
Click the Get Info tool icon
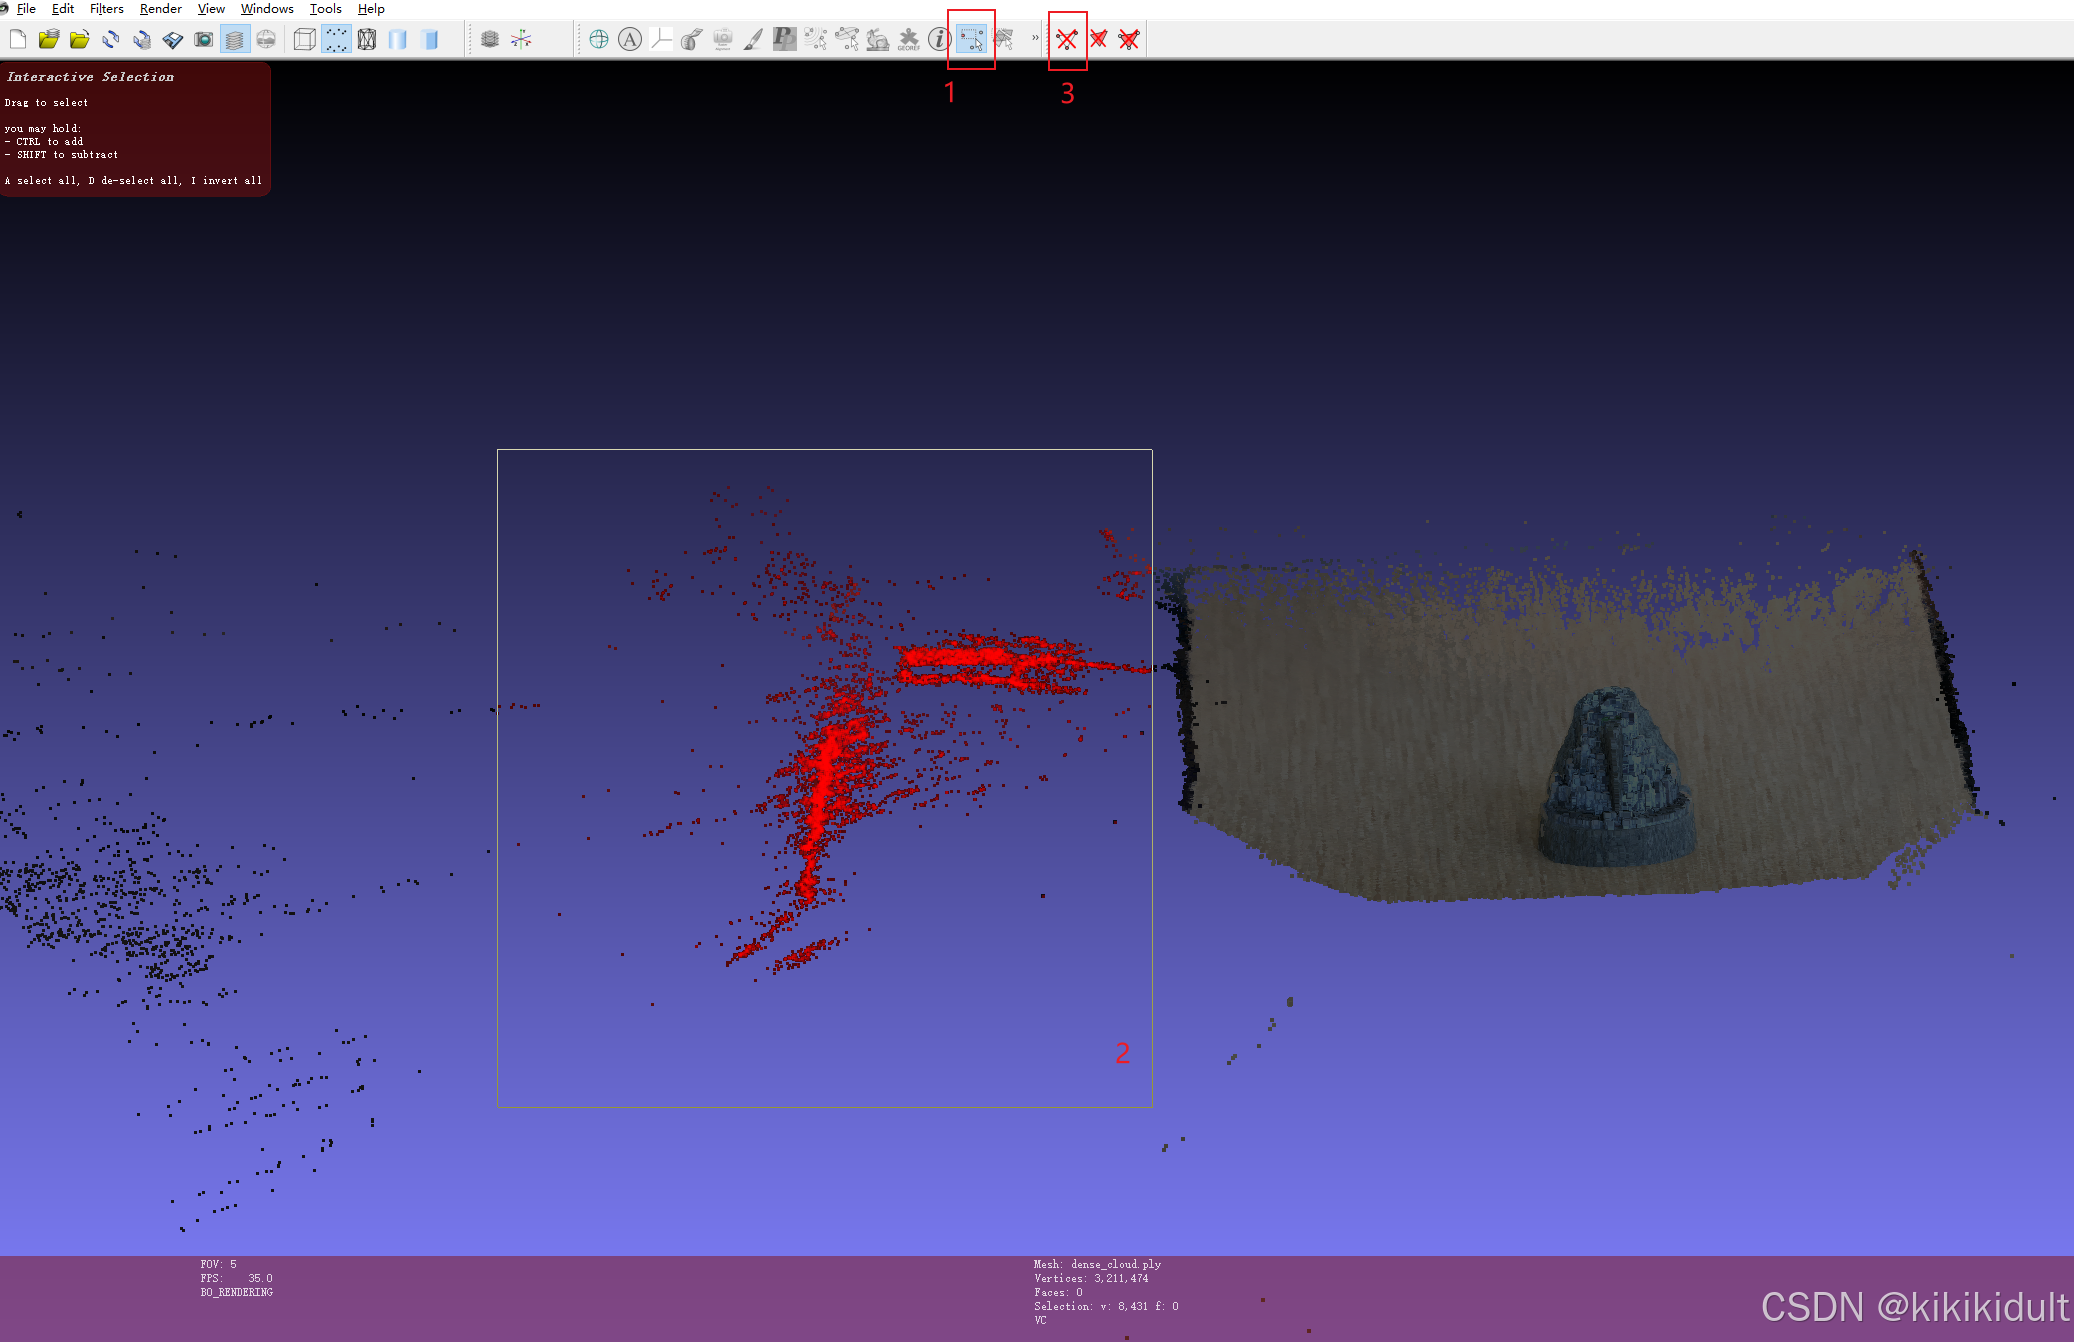tap(938, 39)
